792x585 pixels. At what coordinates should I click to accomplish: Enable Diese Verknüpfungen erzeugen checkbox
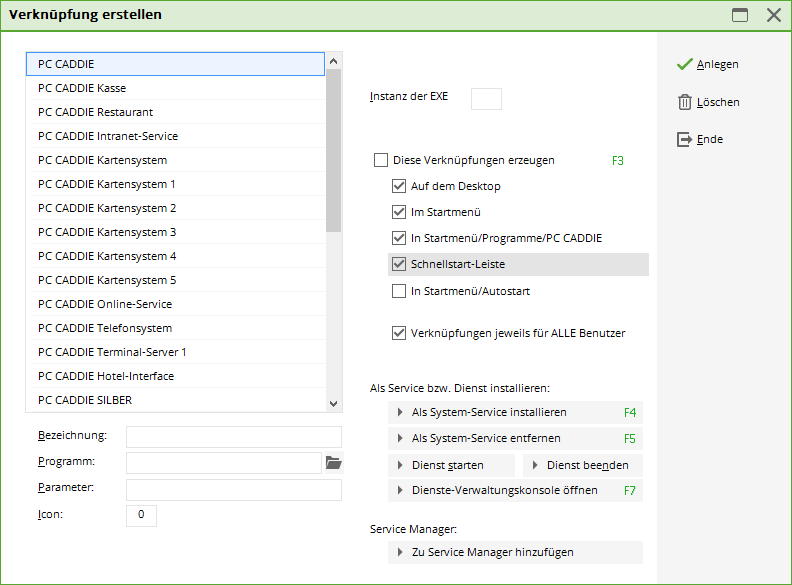[x=380, y=160]
